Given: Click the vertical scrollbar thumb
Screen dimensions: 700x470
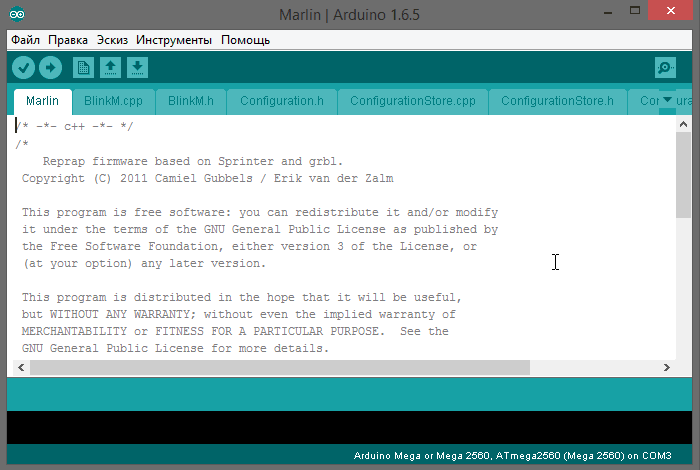Looking at the screenshot, I should [683, 175].
